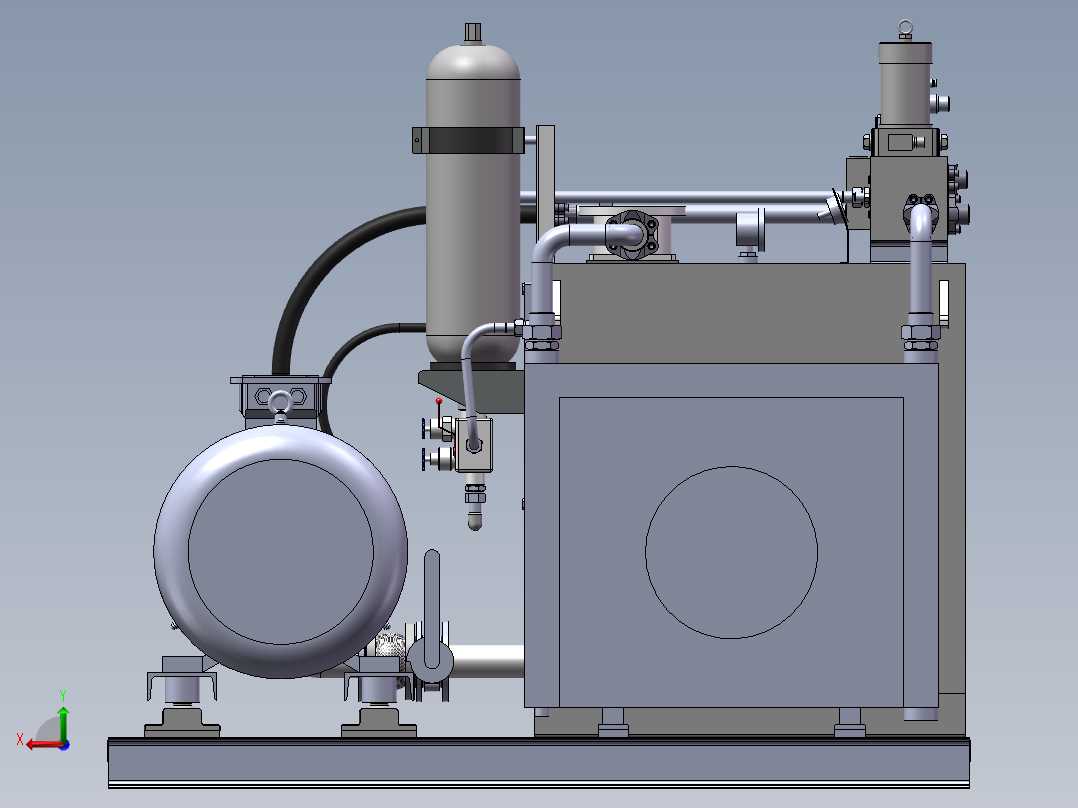
Task: Select the tall vertical accumulator cylinder
Action: click(x=473, y=204)
